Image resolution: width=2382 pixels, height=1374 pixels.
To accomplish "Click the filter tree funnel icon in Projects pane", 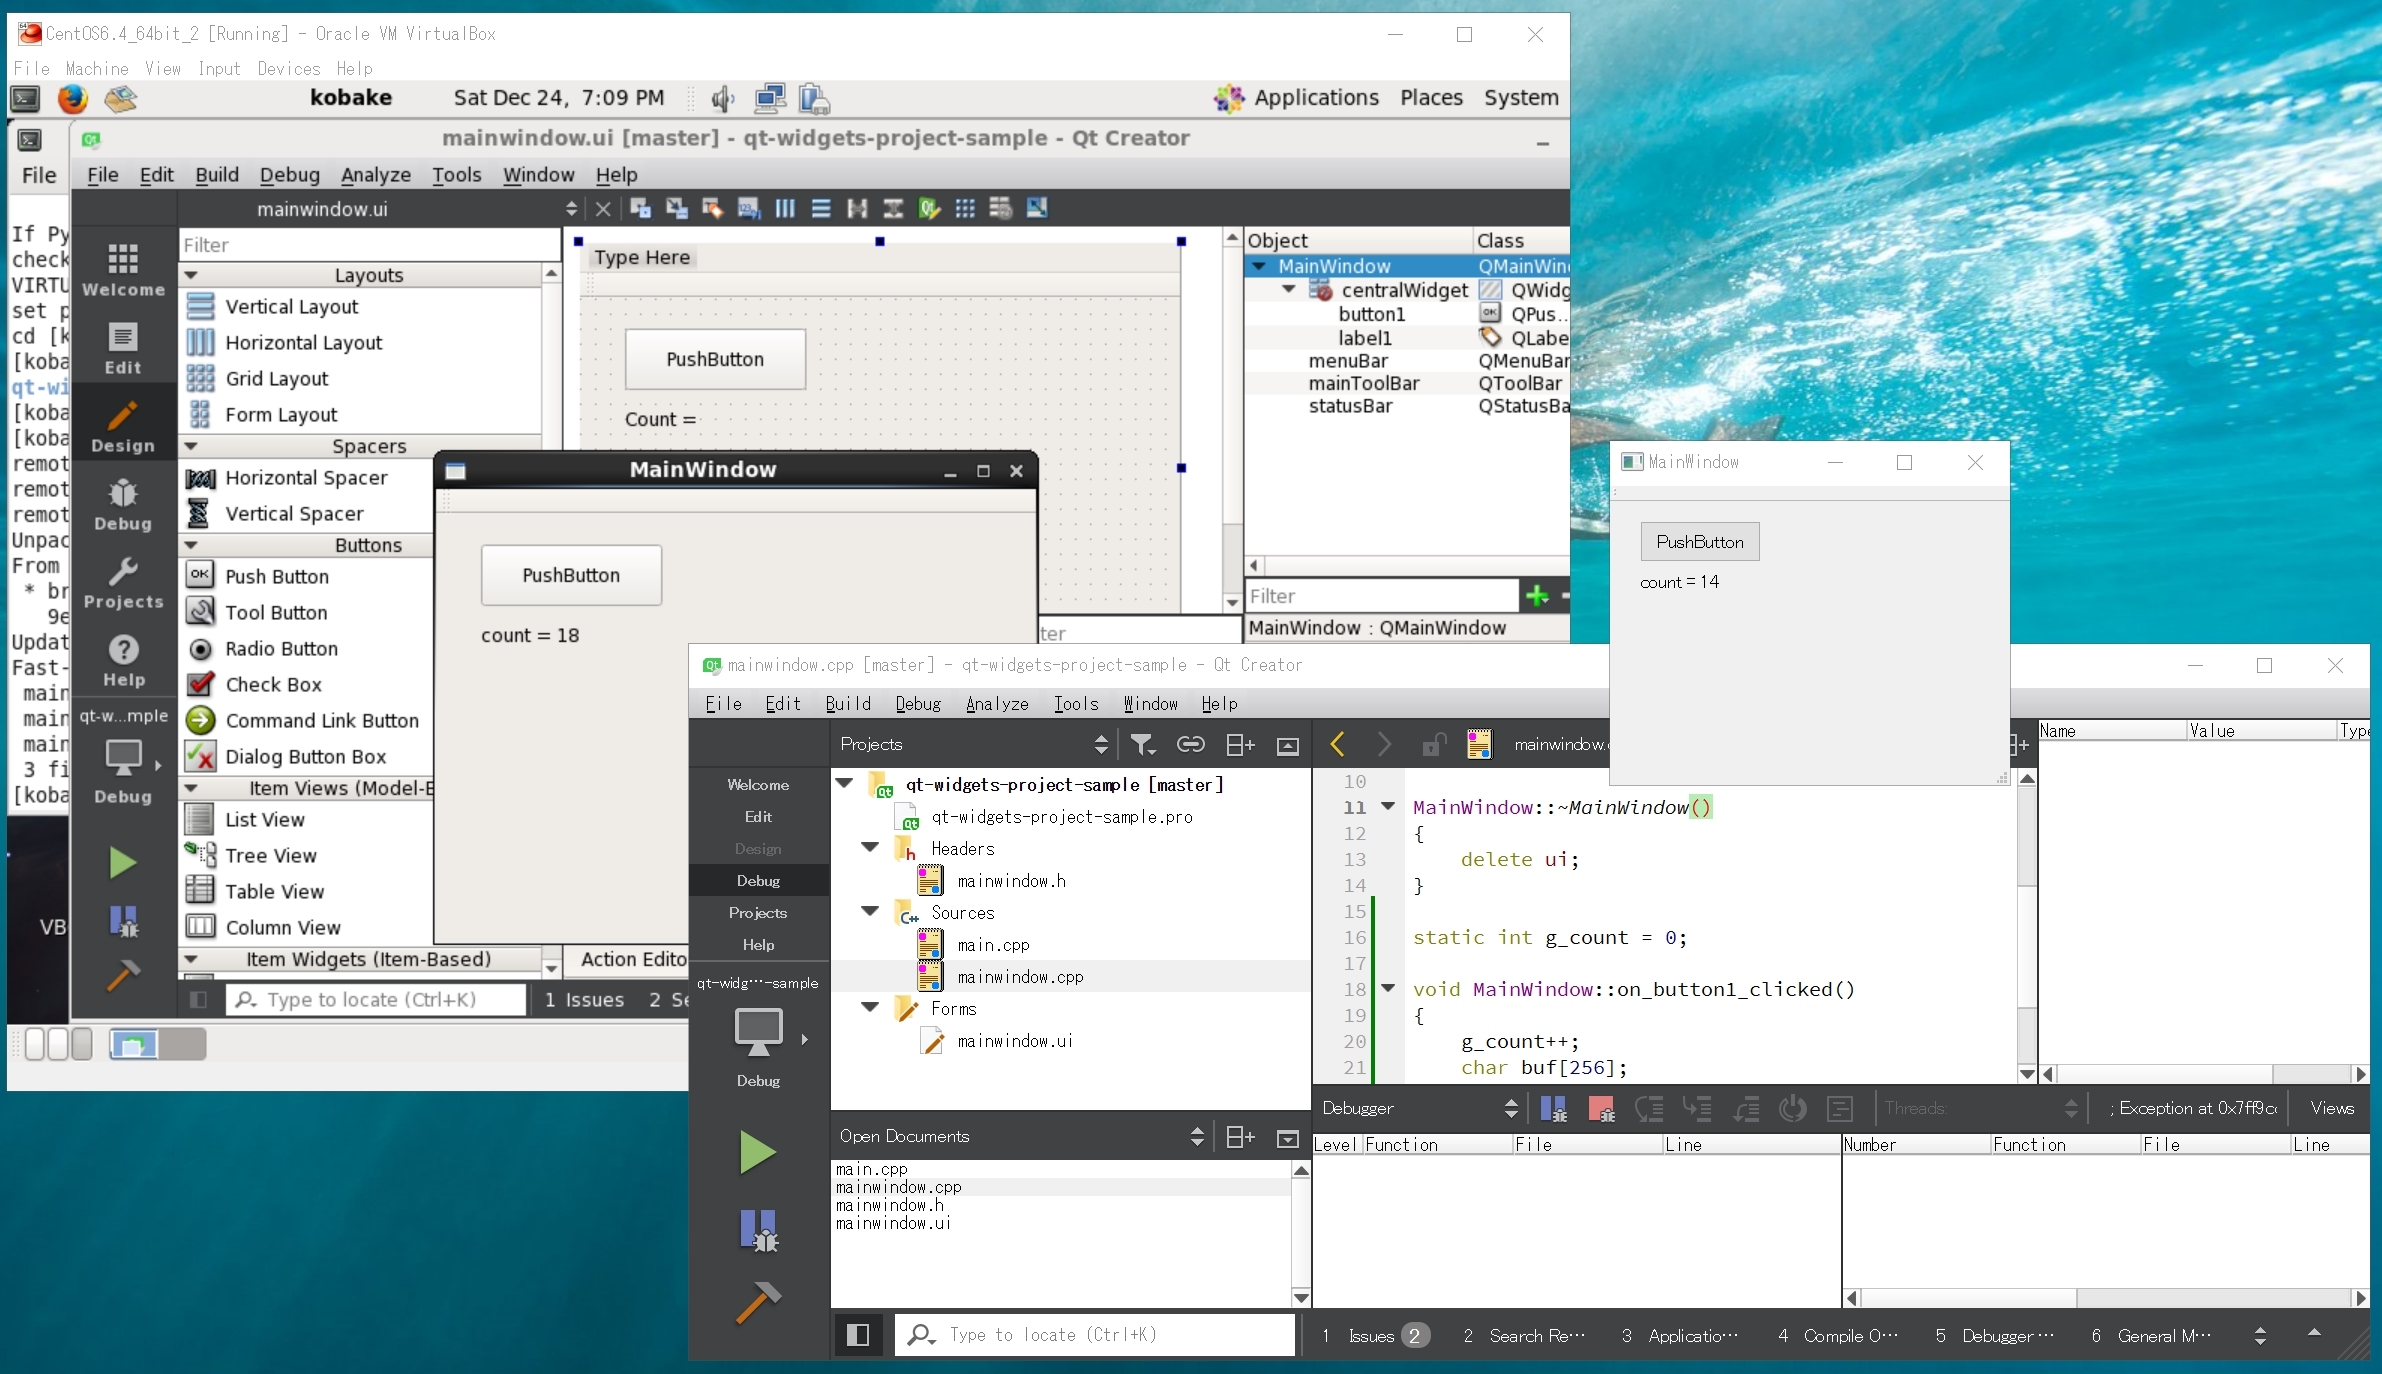I will pyautogui.click(x=1142, y=744).
